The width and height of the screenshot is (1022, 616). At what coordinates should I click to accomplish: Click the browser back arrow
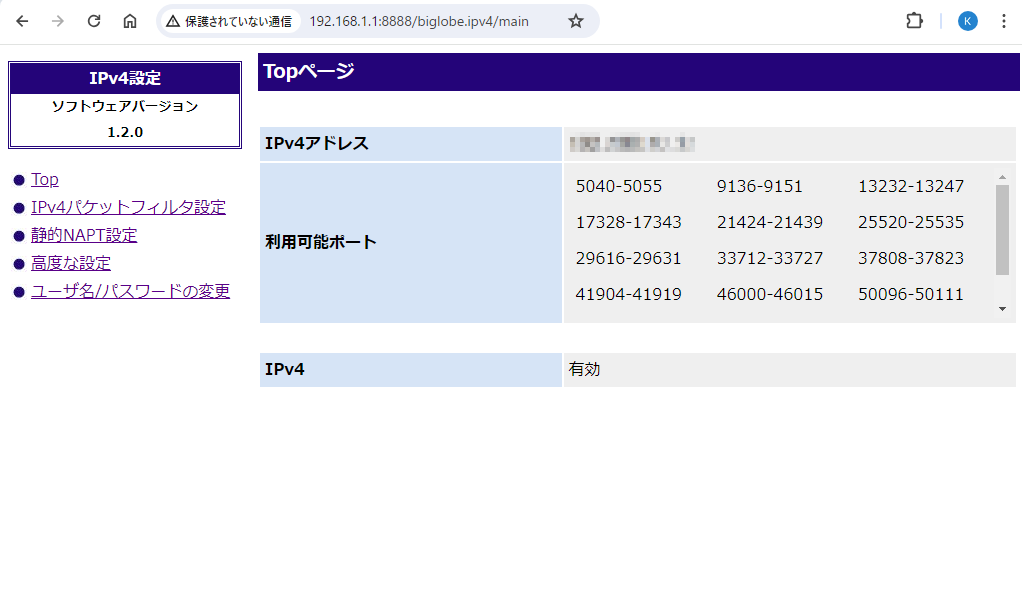22,21
